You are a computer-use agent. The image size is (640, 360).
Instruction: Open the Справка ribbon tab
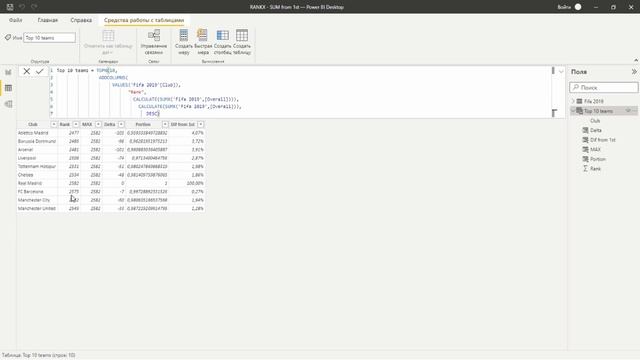pos(81,20)
